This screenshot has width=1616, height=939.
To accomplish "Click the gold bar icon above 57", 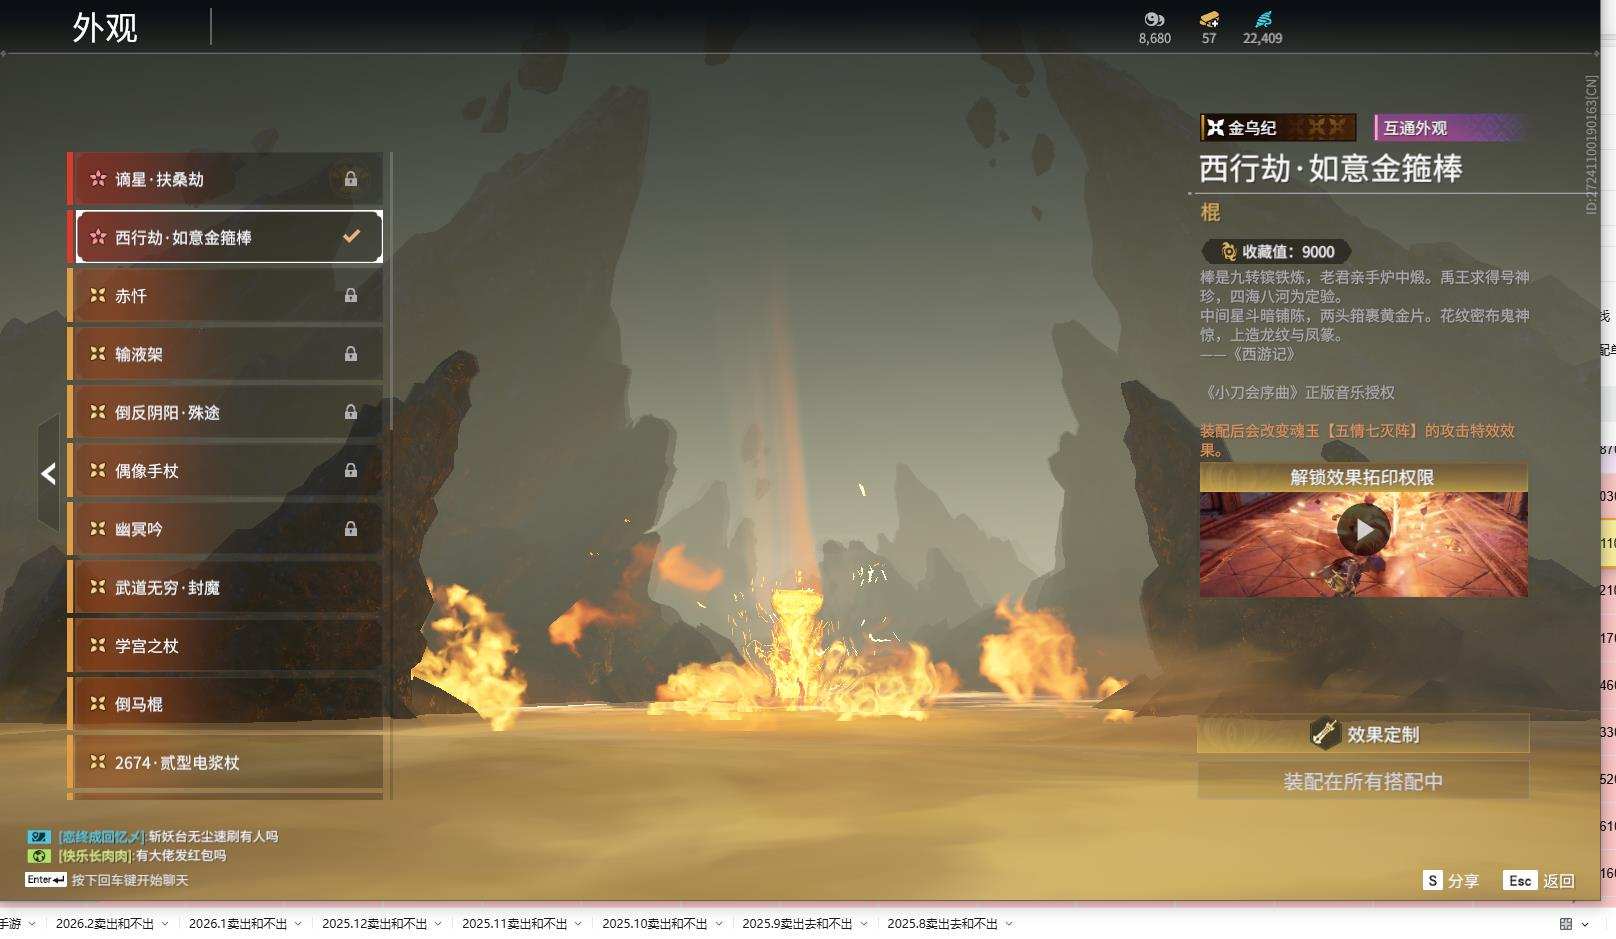I will coord(1209,19).
